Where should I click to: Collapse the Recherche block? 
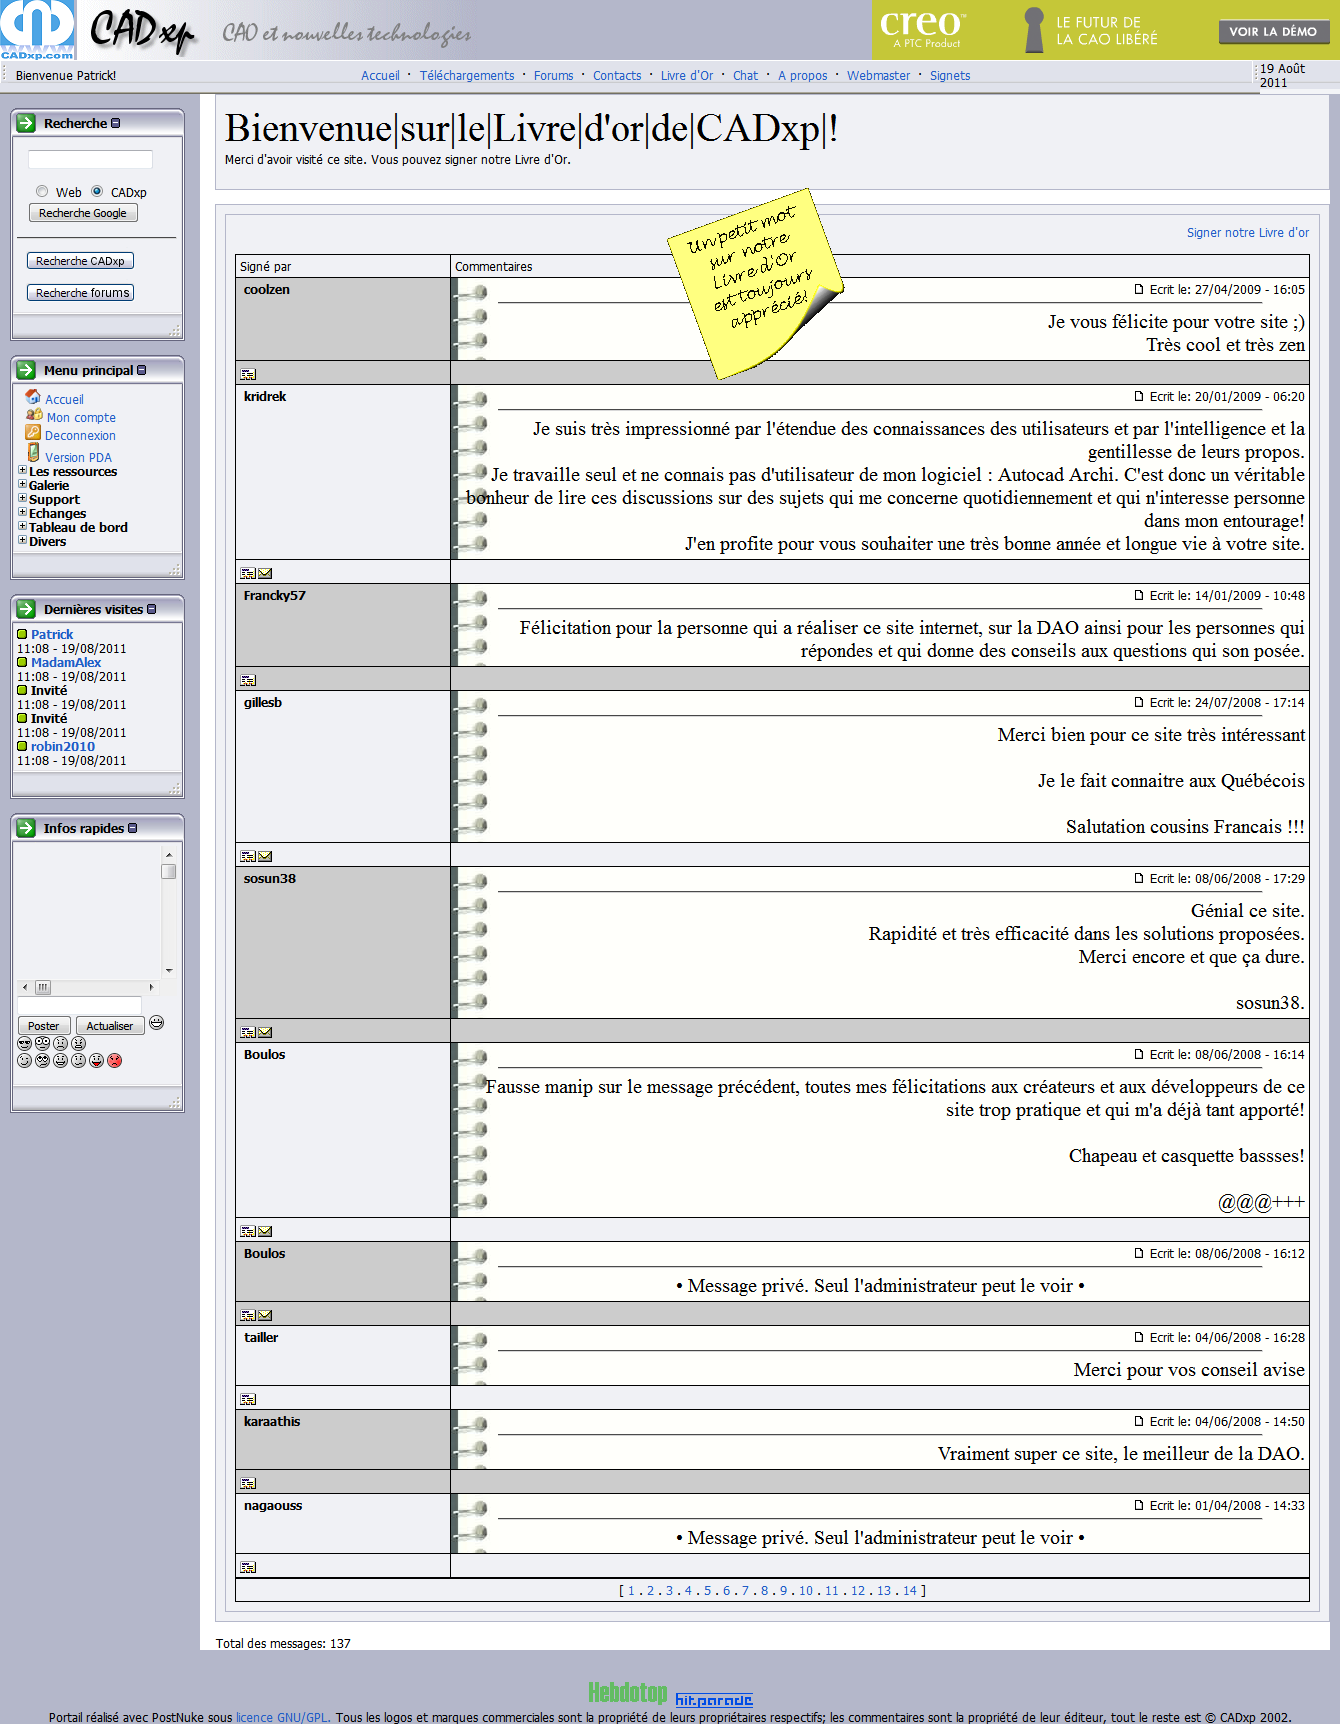[116, 124]
